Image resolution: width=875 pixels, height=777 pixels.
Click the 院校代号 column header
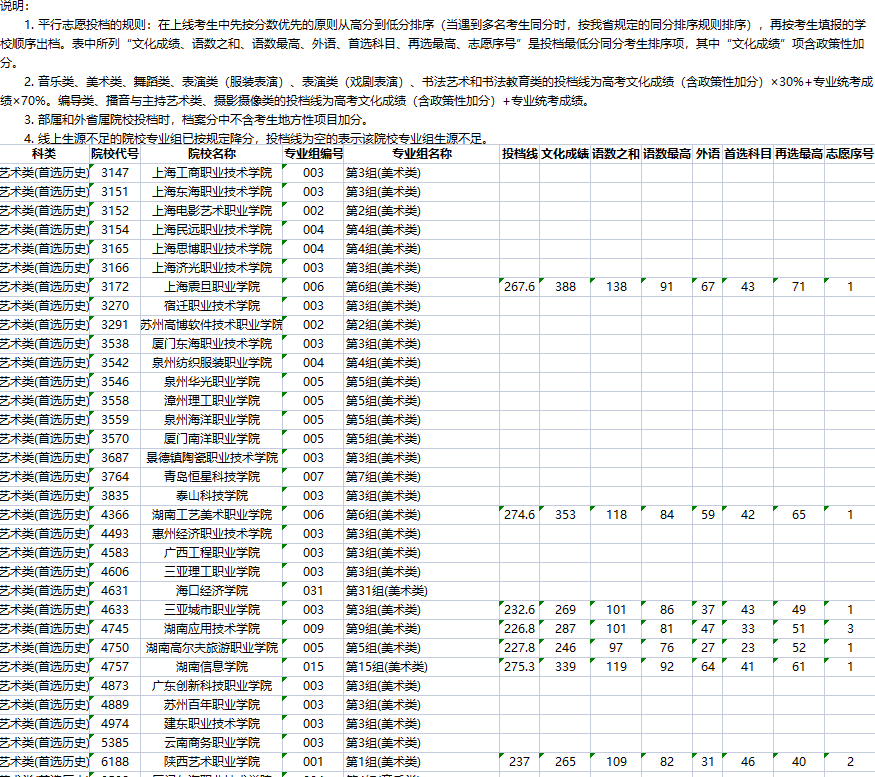pyautogui.click(x=115, y=154)
